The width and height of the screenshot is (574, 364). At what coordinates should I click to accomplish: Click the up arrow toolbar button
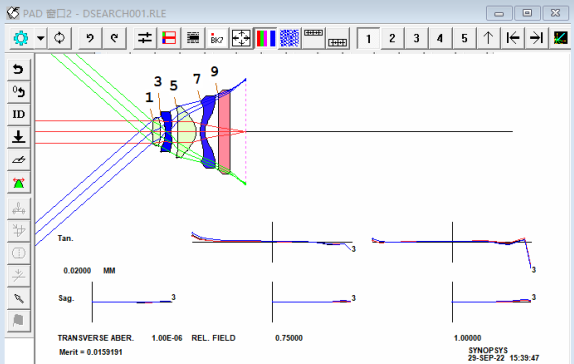(x=488, y=38)
